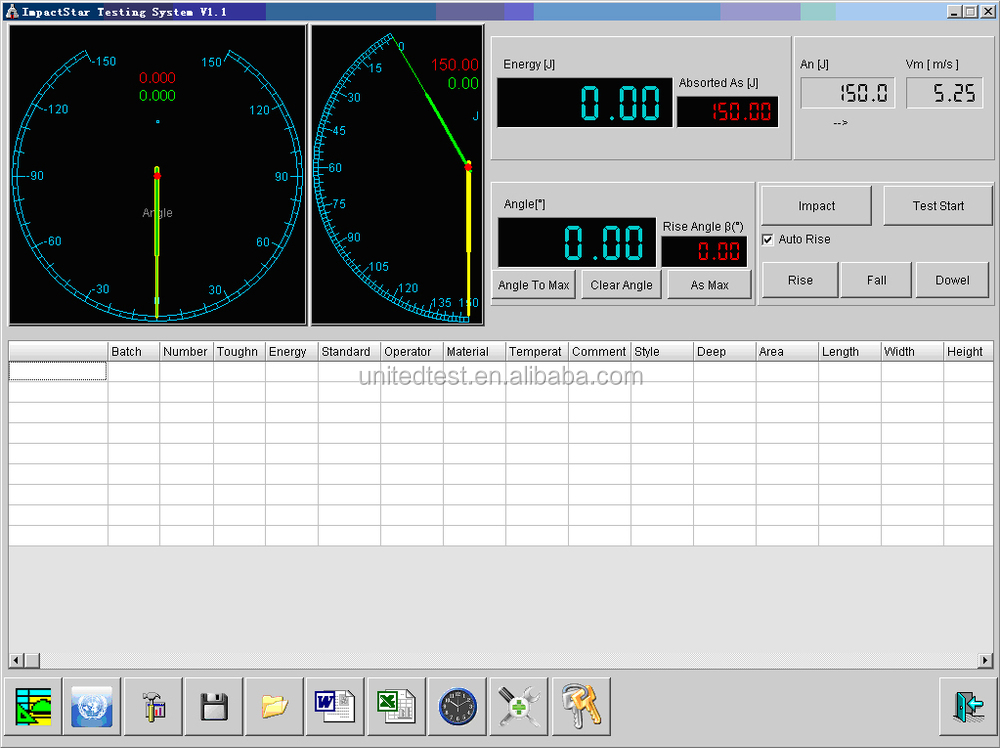Exit the program via door icon
The width and height of the screenshot is (1000, 748).
[968, 706]
